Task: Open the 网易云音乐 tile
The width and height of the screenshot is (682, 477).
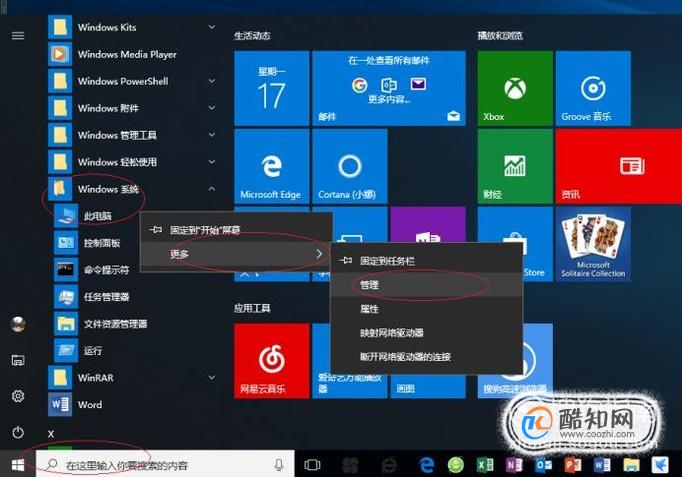Action: tap(272, 360)
